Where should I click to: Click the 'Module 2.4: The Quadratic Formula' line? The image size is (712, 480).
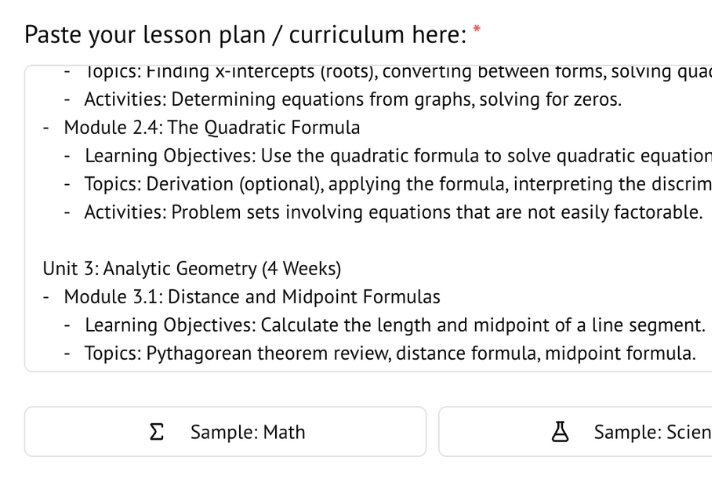point(211,128)
